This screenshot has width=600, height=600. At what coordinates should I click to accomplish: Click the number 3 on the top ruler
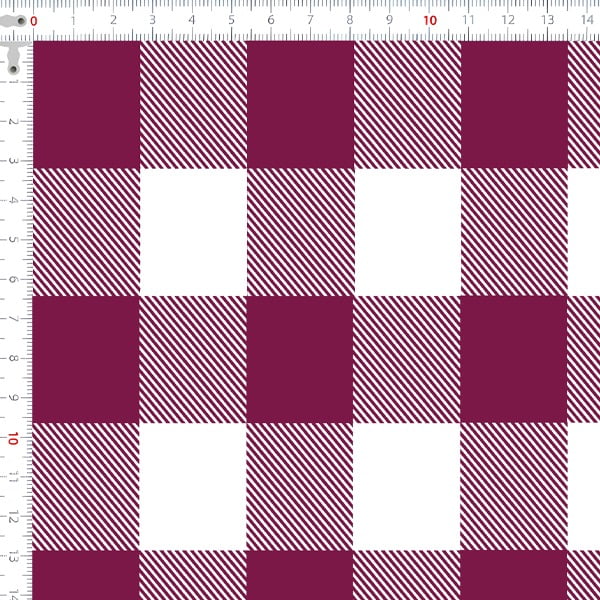pos(153,20)
